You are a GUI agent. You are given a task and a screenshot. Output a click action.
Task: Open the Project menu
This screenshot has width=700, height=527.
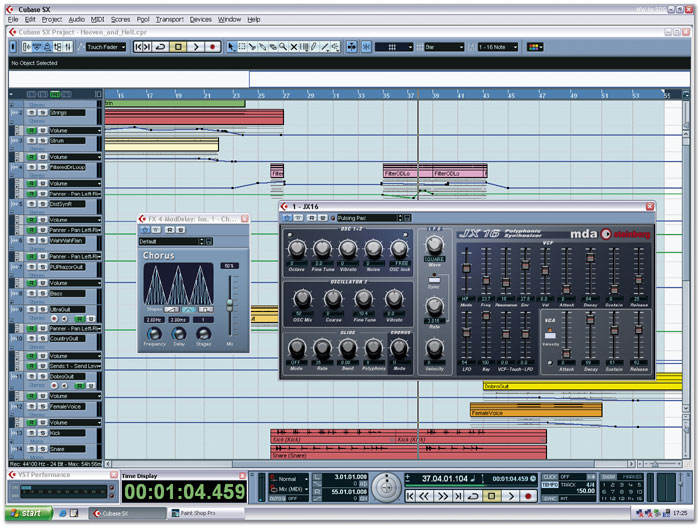coord(52,20)
